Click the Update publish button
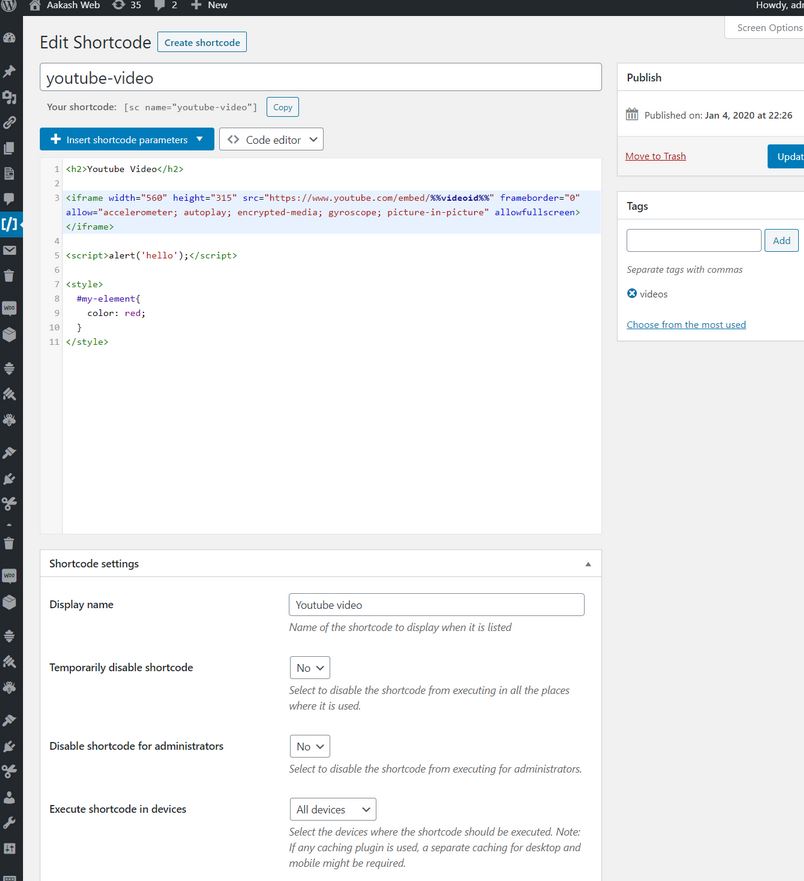 [x=787, y=156]
